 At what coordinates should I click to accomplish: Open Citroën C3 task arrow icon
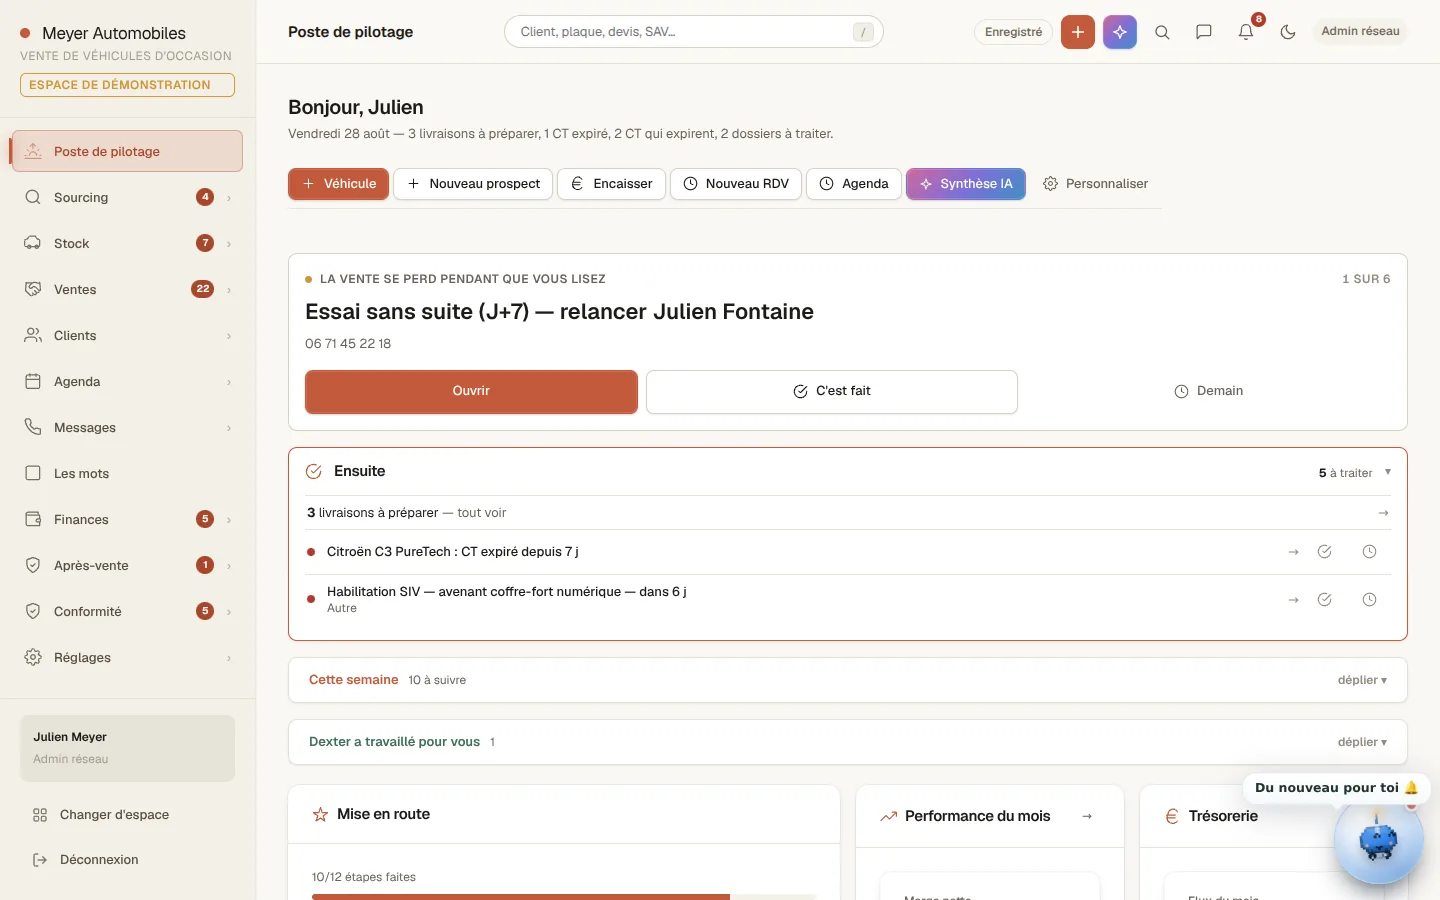1293,552
